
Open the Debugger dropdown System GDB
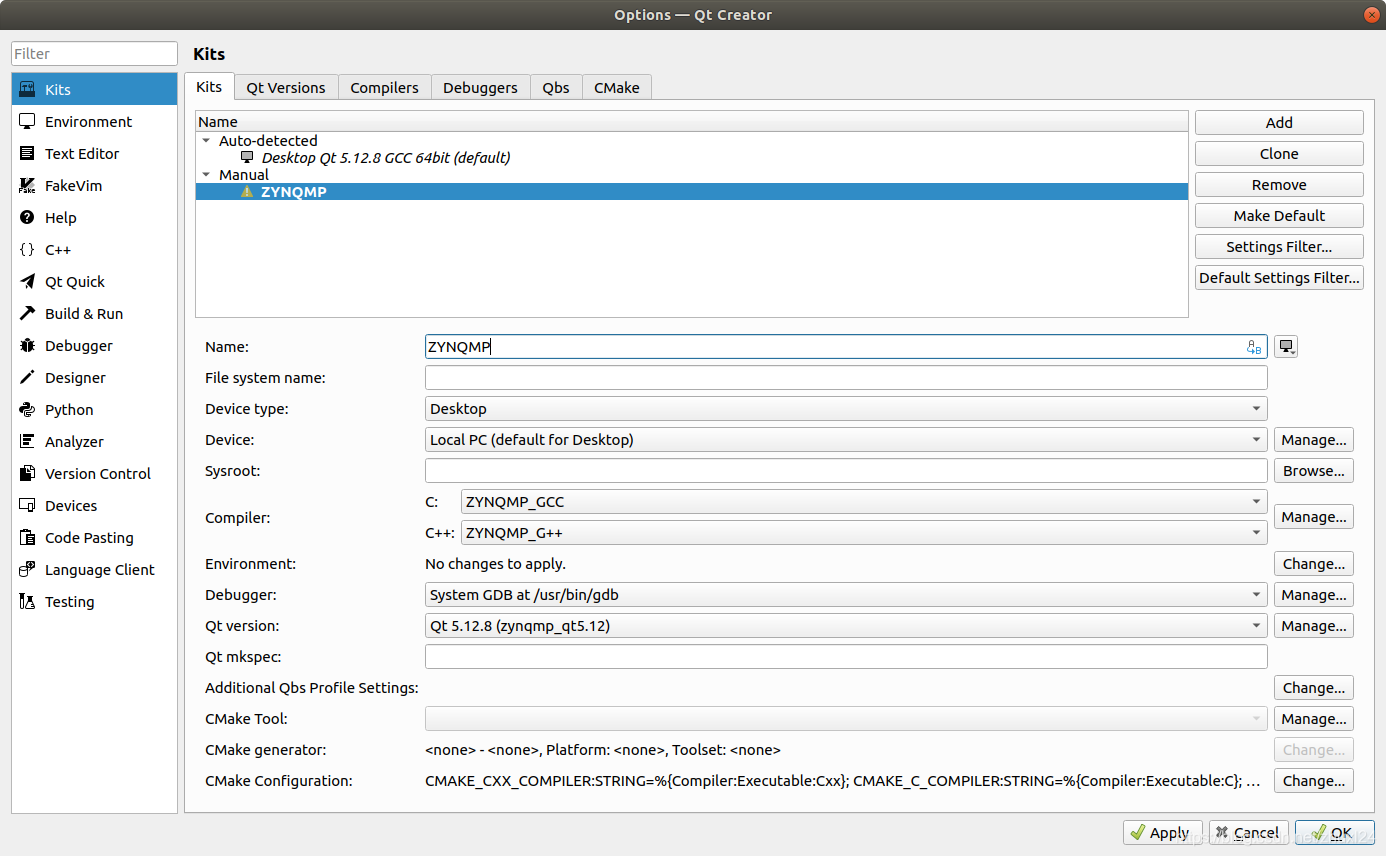click(846, 594)
